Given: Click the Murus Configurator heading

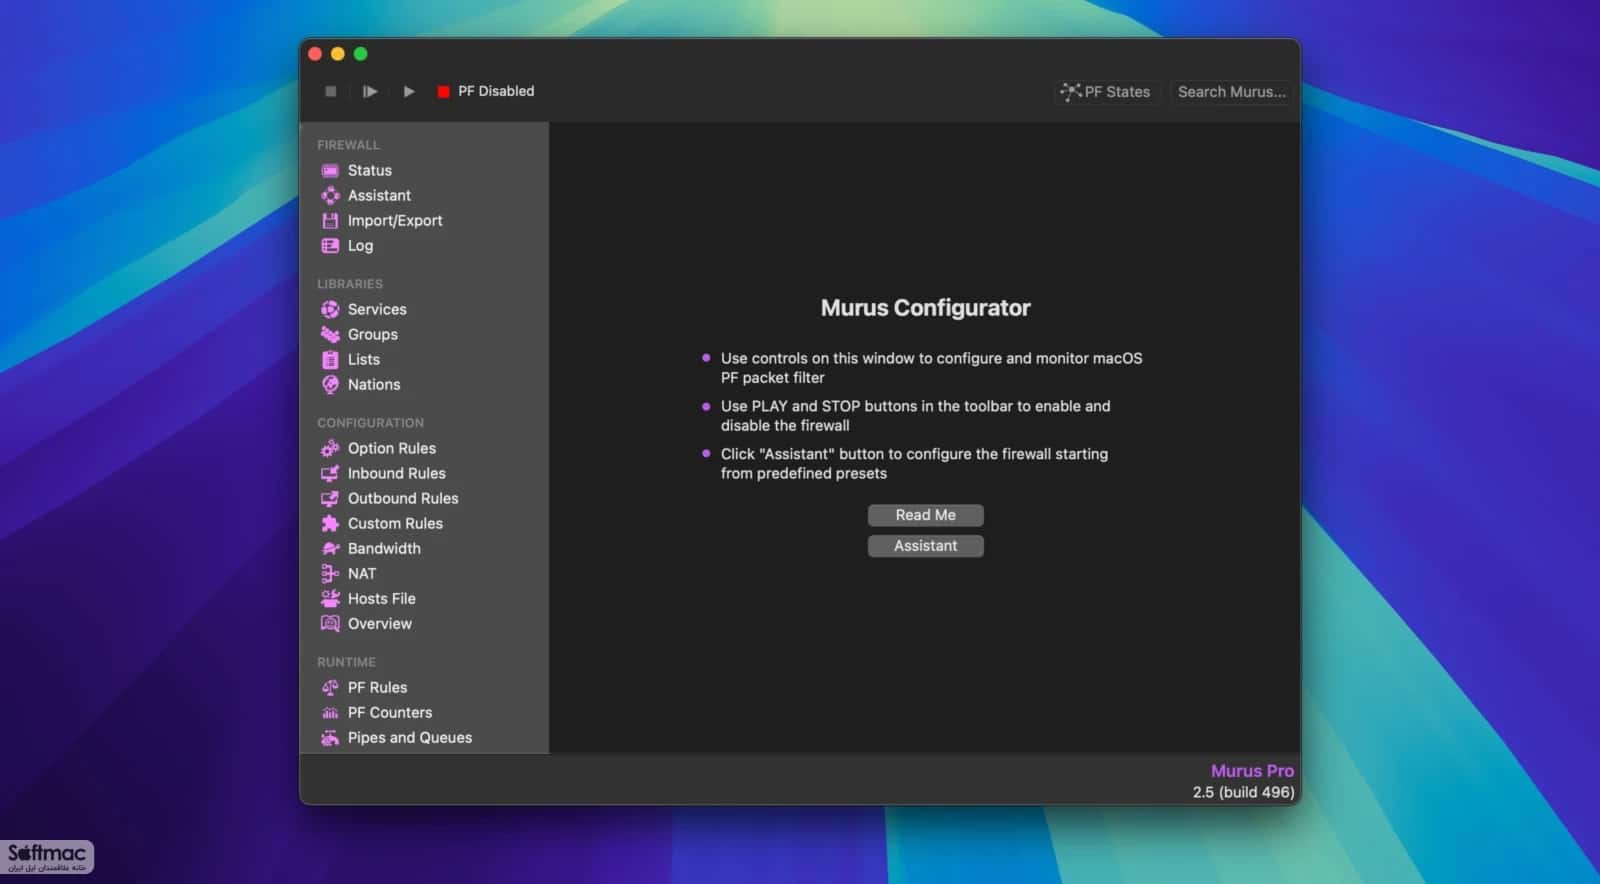Looking at the screenshot, I should [x=926, y=308].
